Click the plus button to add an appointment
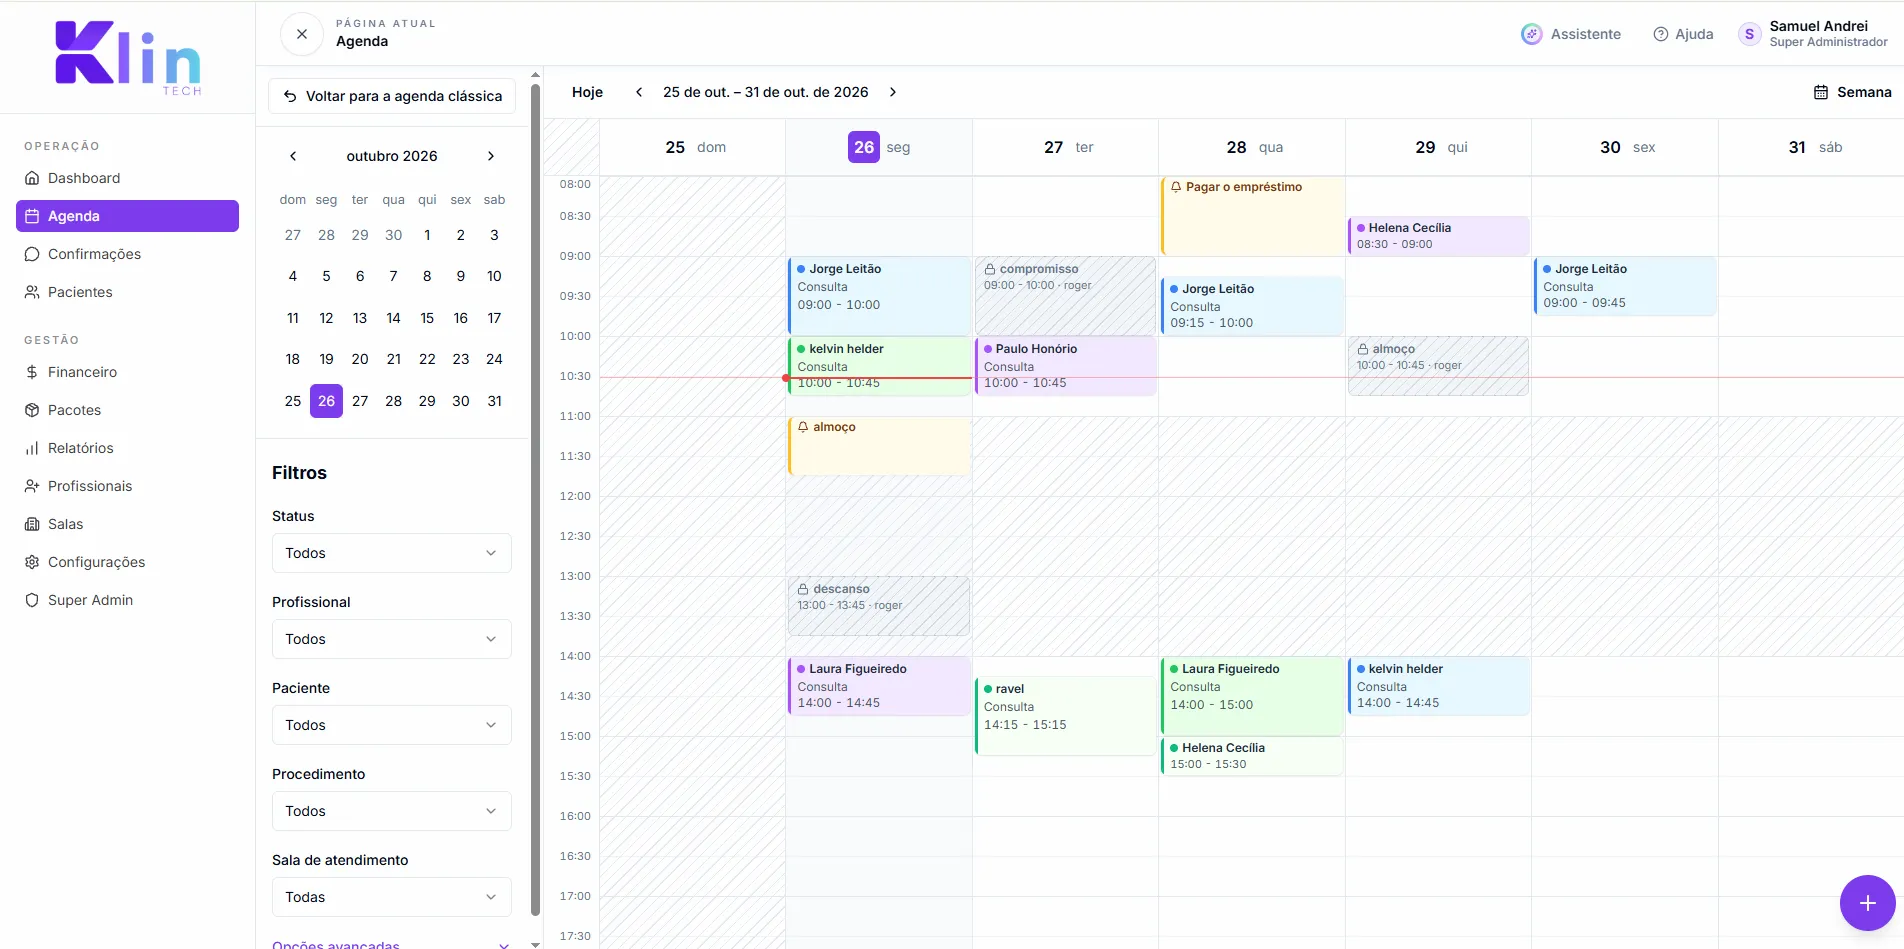 click(x=1867, y=903)
